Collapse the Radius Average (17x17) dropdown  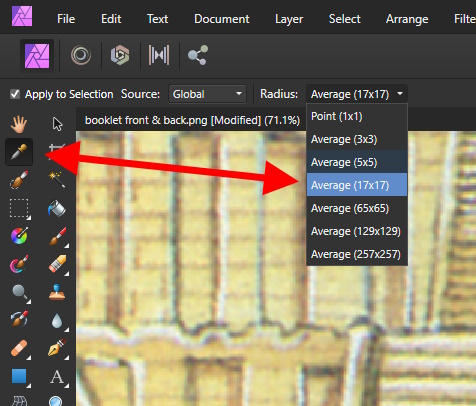point(357,94)
